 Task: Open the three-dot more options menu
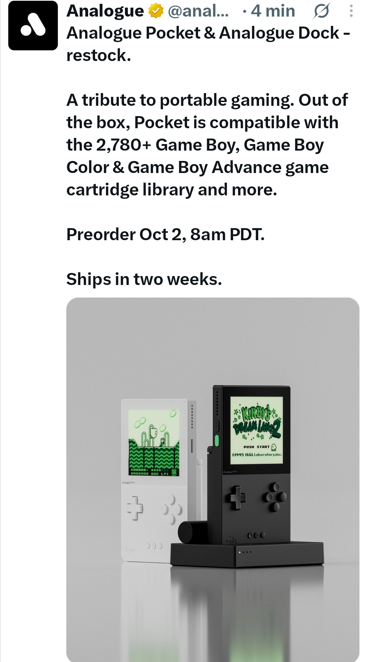tap(351, 11)
